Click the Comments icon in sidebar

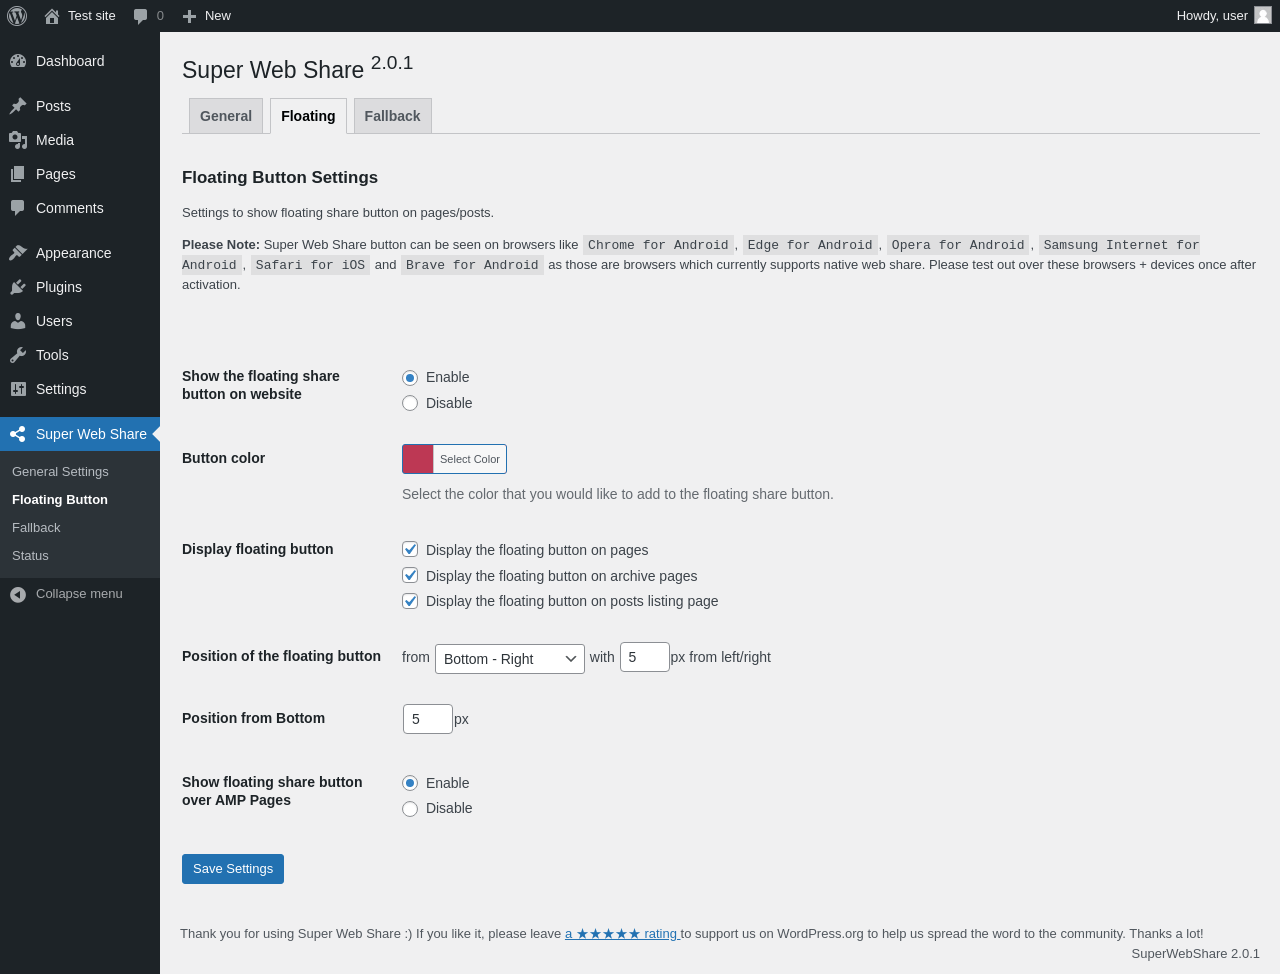(18, 208)
